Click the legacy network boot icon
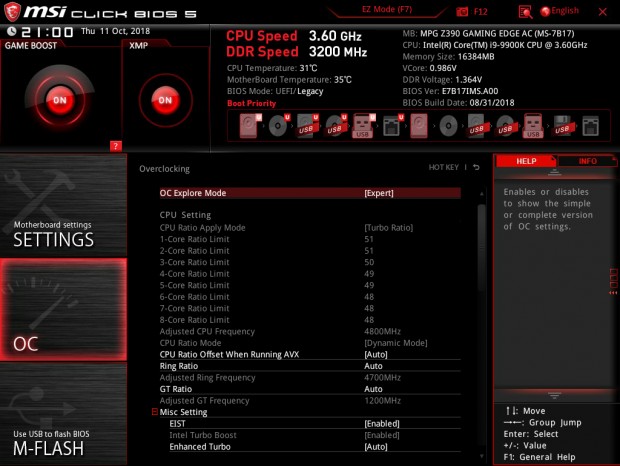Screen dimensions: 620x466 pyautogui.click(x=590, y=126)
